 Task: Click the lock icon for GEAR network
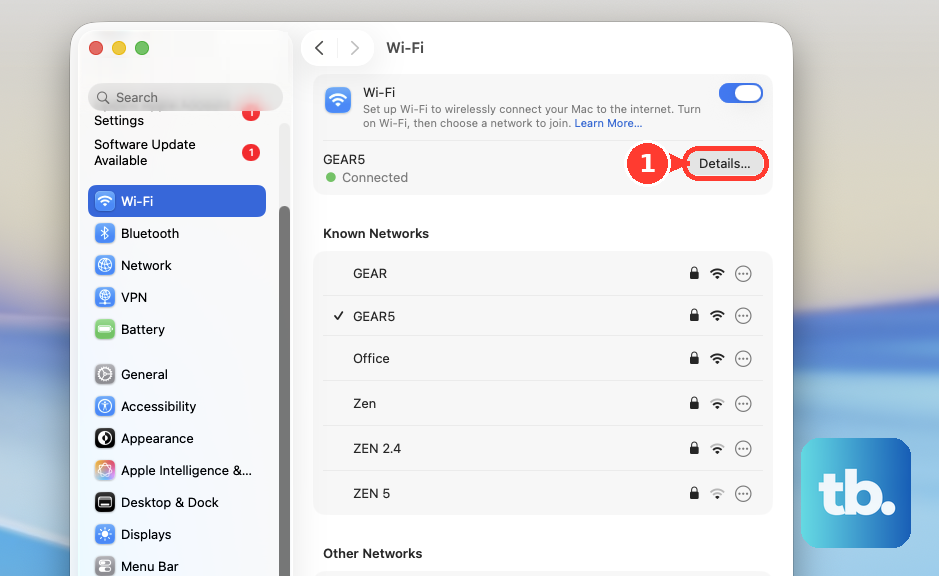(x=694, y=273)
